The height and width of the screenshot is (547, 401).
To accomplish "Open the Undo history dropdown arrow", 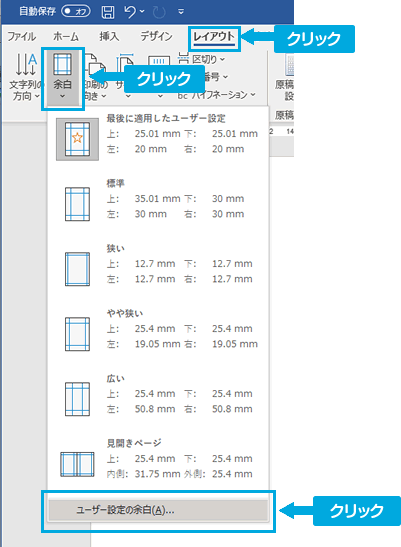I will pyautogui.click(x=142, y=12).
